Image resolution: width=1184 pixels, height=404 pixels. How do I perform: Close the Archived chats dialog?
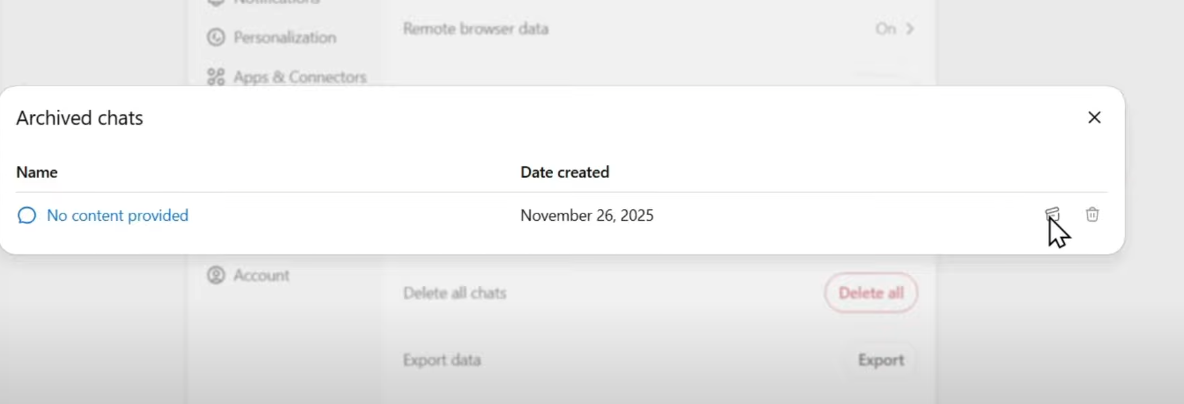1094,118
